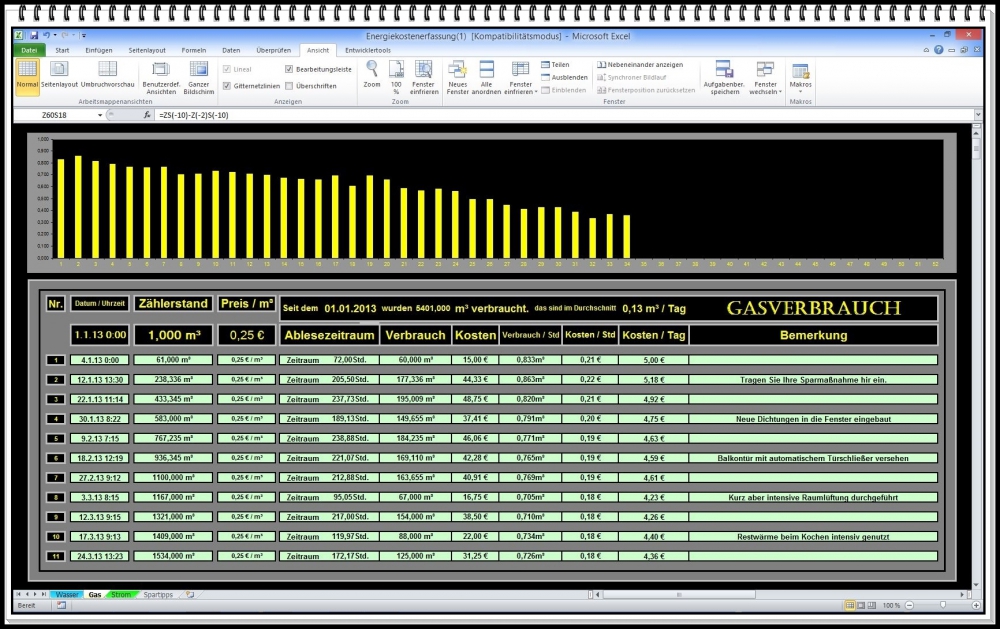Uncheck the Bearbeitungsleiste checkbox
Viewport: 1000px width, 629px height.
tap(289, 69)
